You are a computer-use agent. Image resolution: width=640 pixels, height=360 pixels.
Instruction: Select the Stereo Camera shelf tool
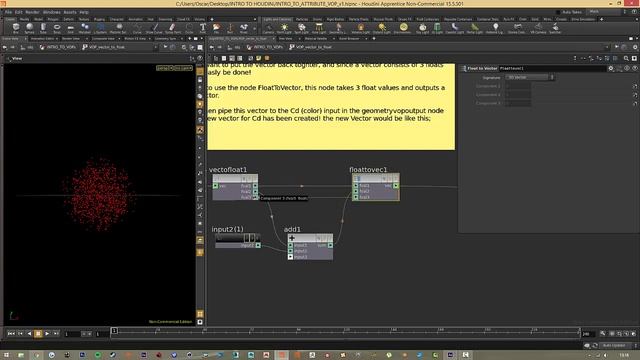tap(517, 28)
